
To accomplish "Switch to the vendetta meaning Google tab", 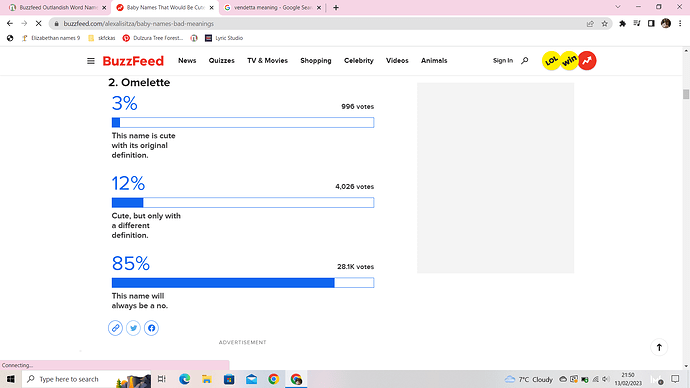I will click(x=273, y=7).
